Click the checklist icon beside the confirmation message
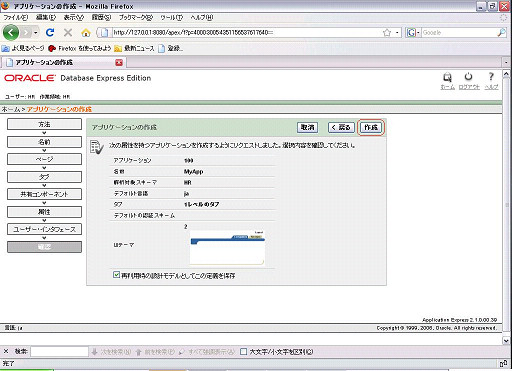The height and width of the screenshot is (371, 512). coord(97,147)
